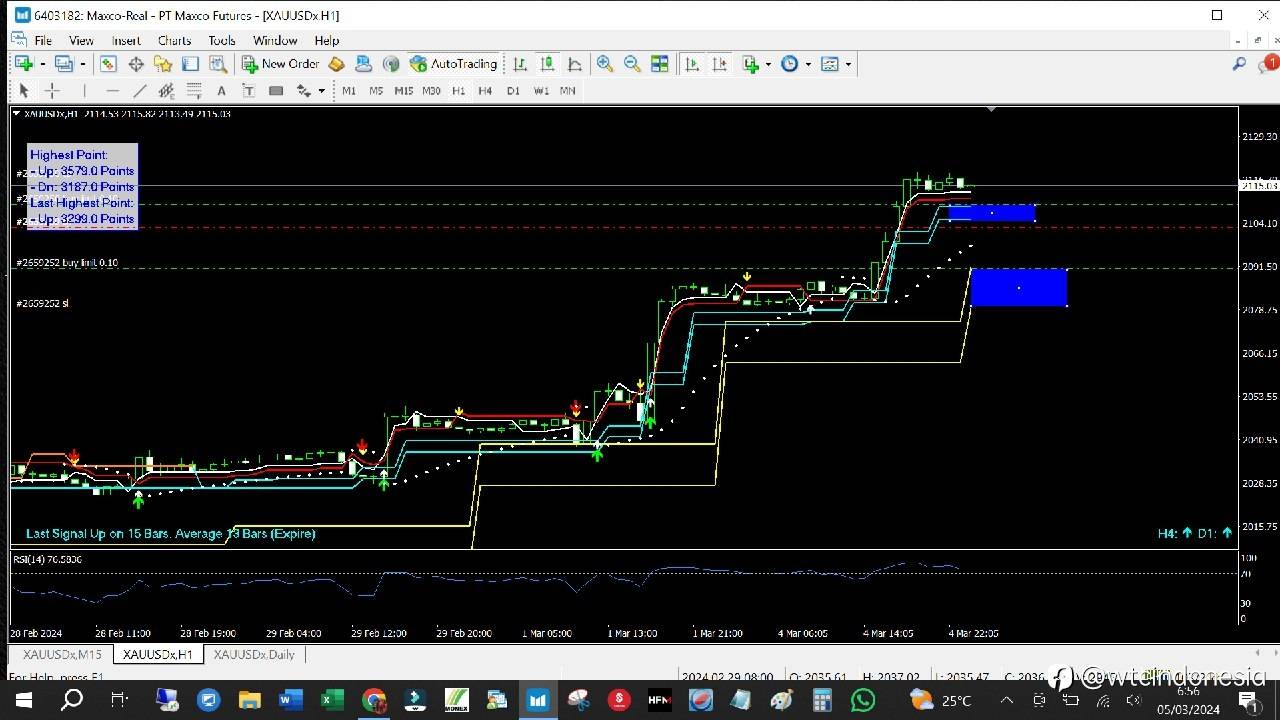
Task: Enable chart auto scroll
Action: (x=692, y=64)
